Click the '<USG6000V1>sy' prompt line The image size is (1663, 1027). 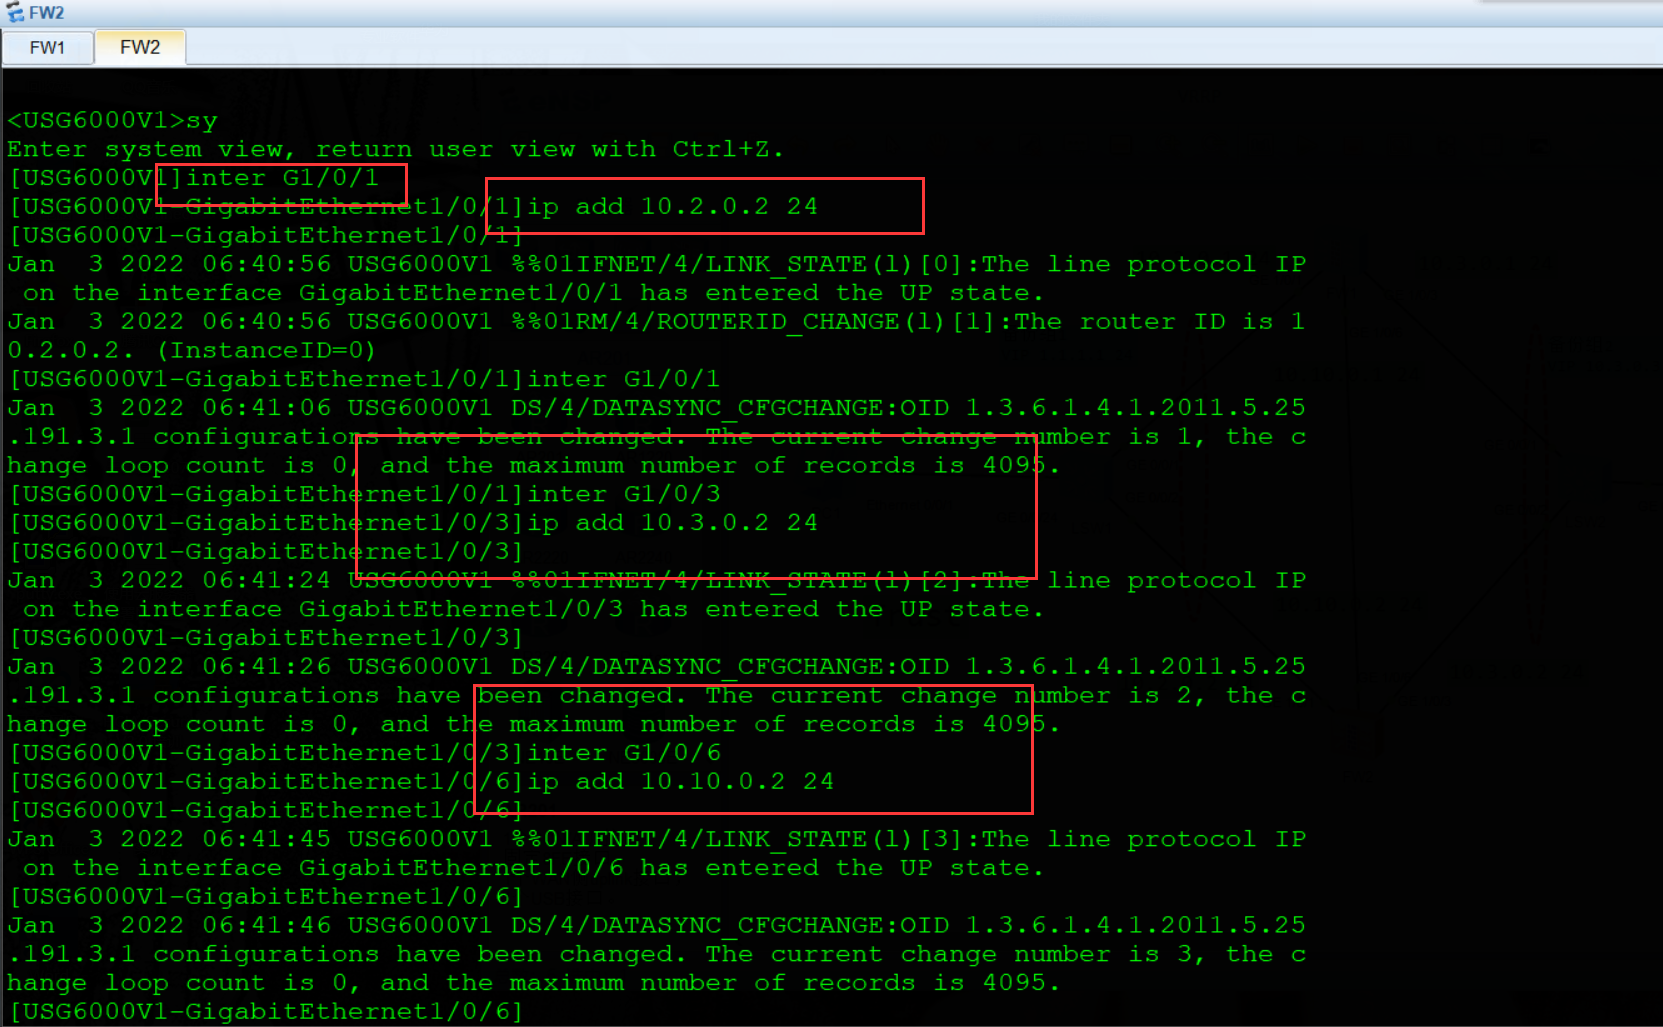pyautogui.click(x=112, y=120)
